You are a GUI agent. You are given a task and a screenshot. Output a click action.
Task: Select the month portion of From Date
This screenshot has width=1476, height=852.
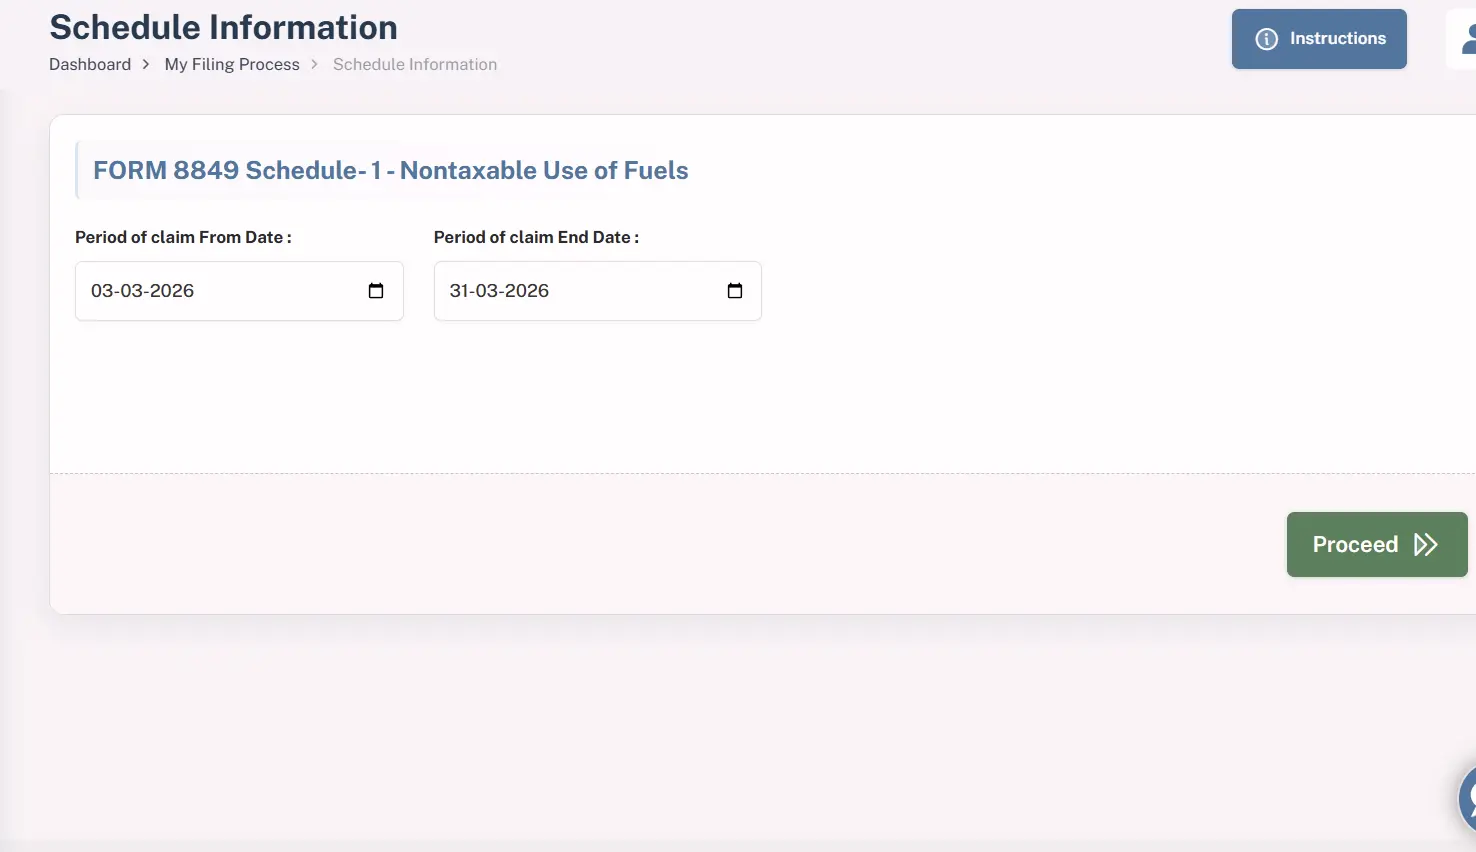pyautogui.click(x=131, y=291)
